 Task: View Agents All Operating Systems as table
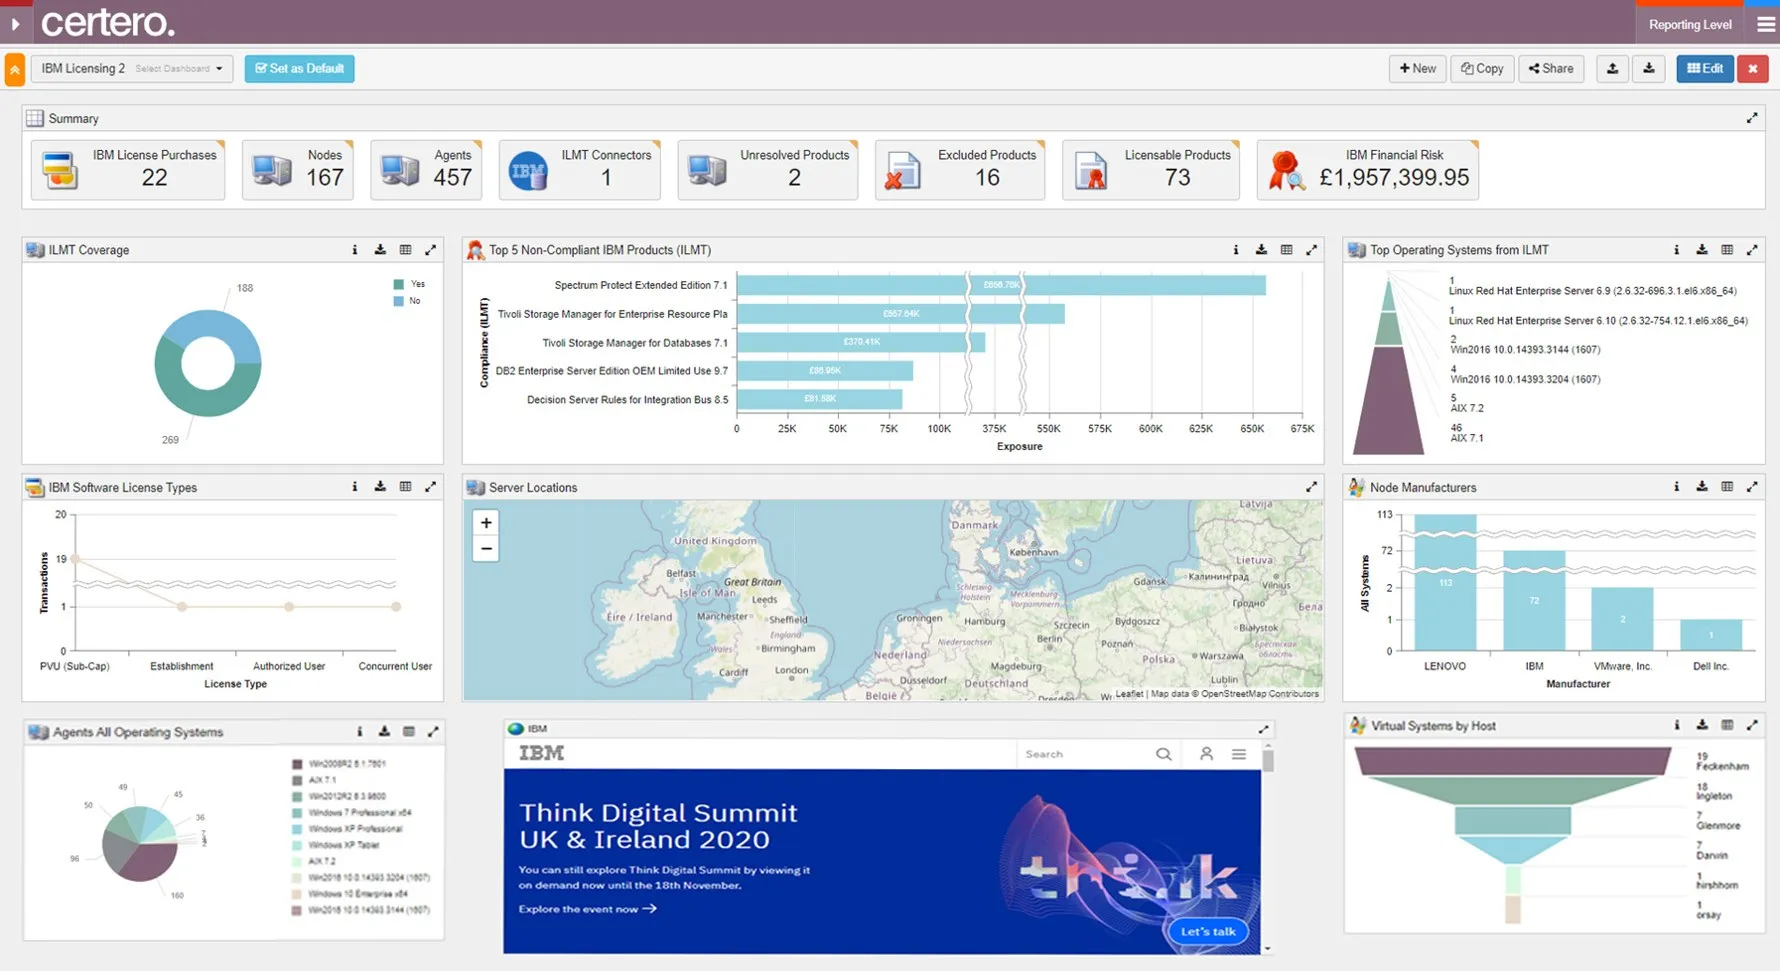pos(409,732)
